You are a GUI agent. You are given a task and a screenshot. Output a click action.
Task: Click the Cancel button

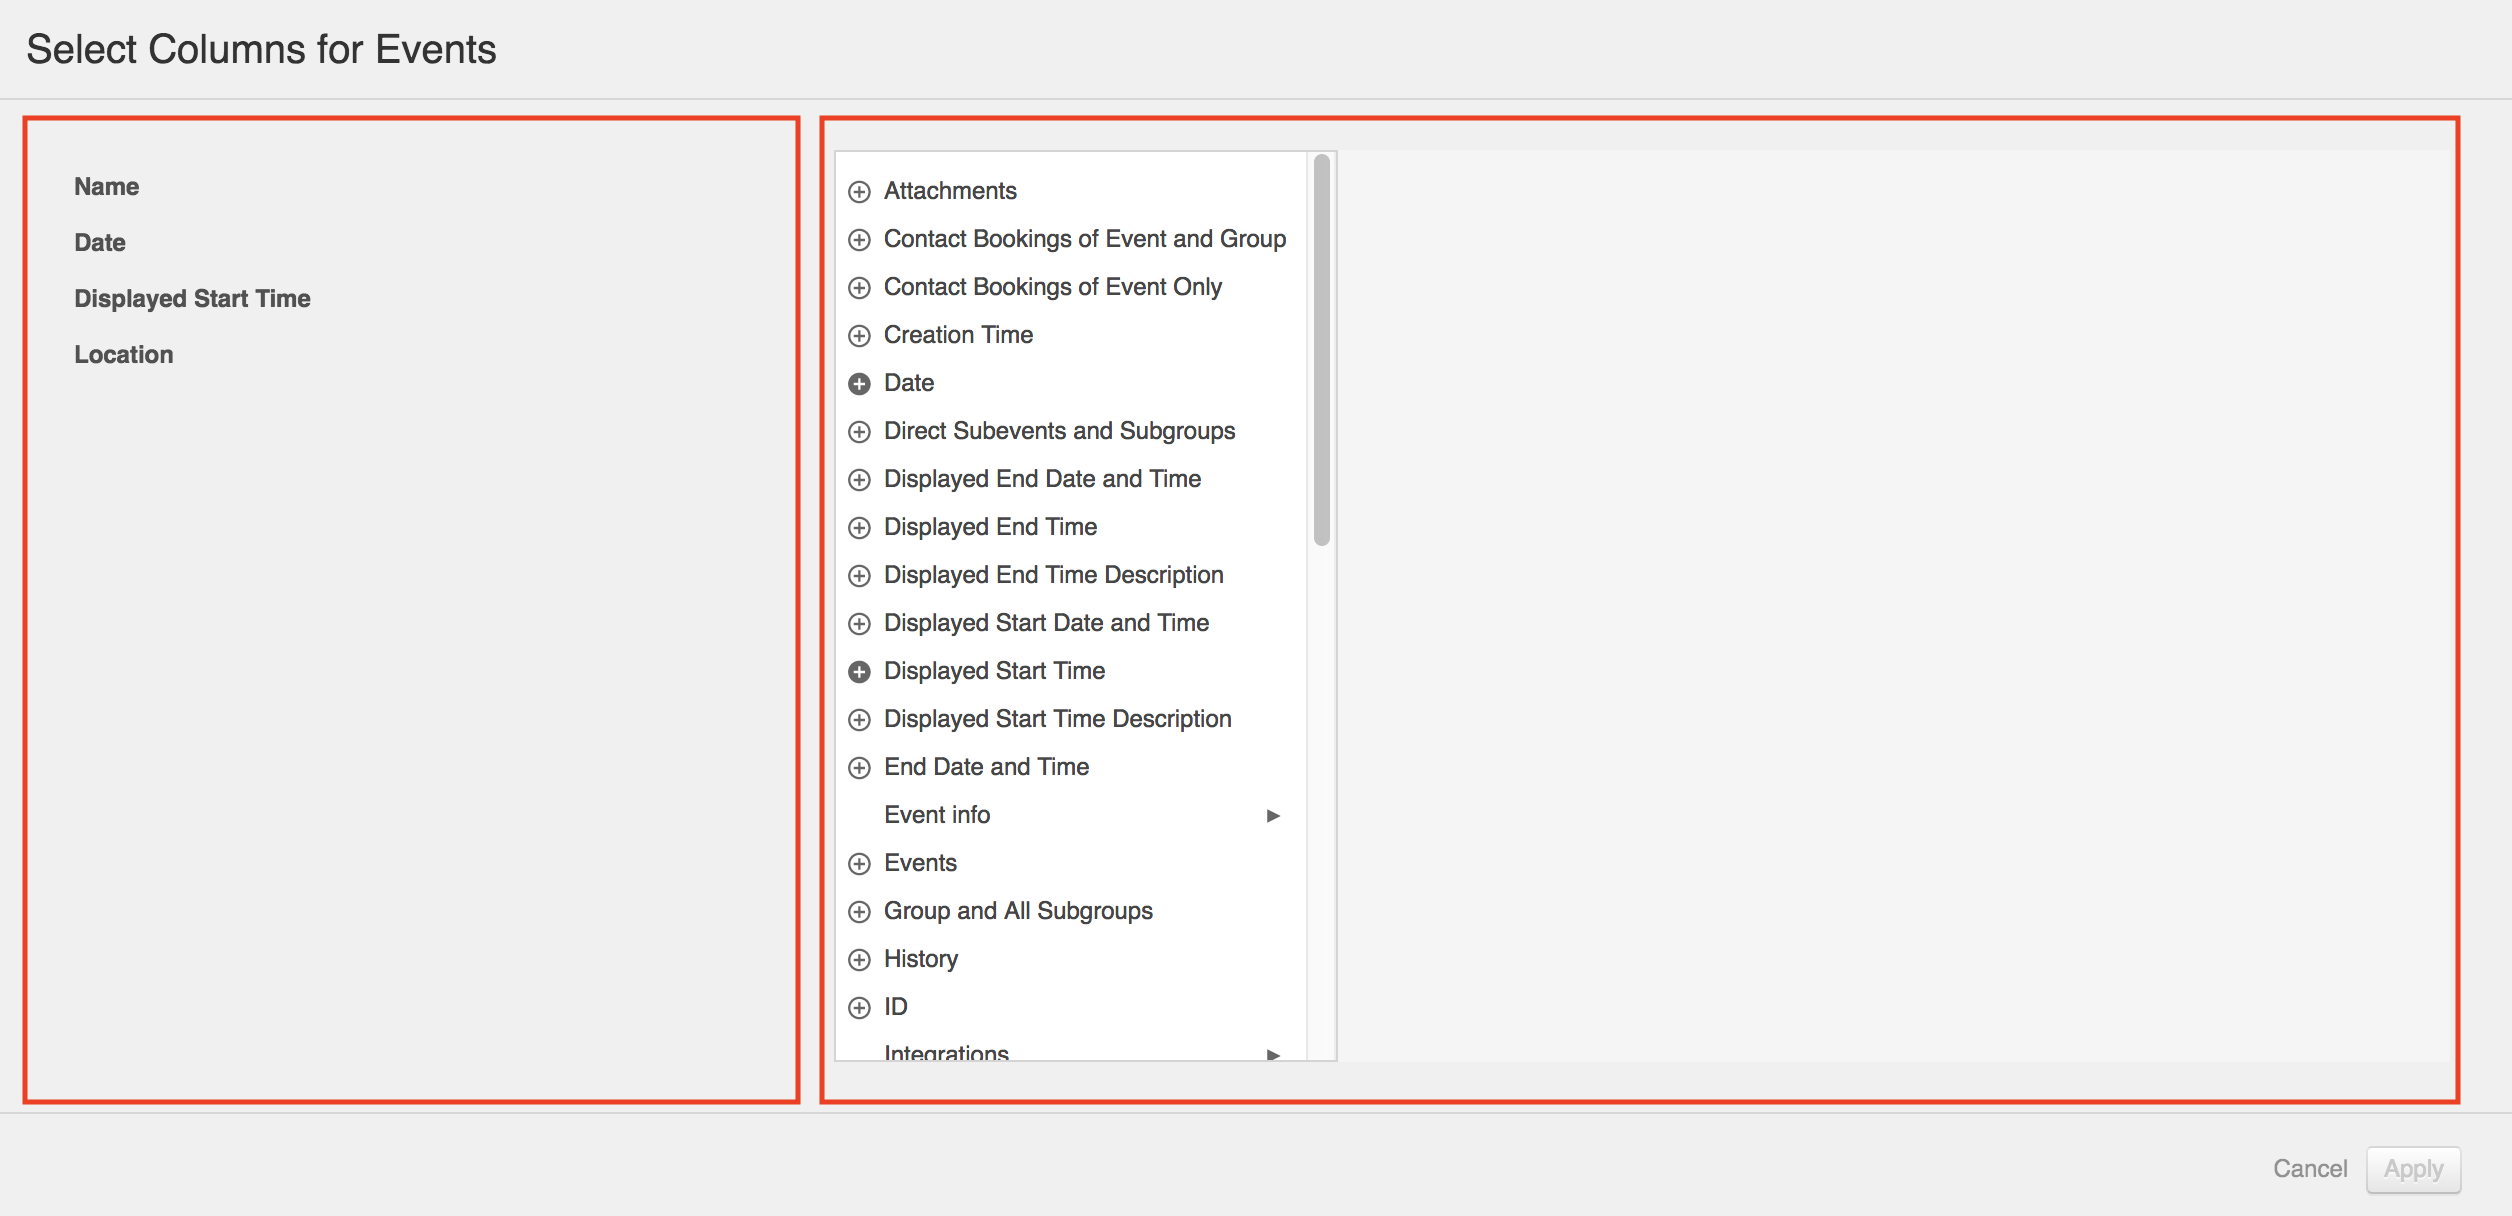click(2309, 1169)
